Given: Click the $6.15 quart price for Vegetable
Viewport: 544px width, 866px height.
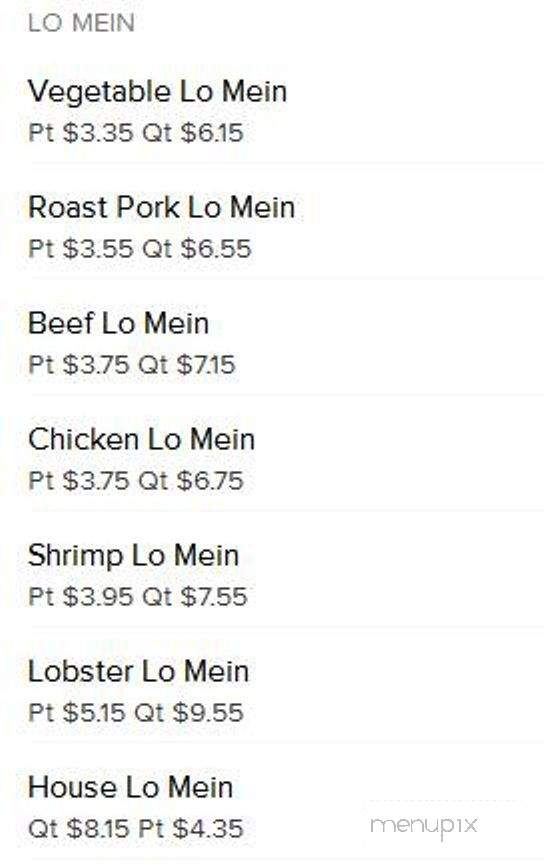Looking at the screenshot, I should [x=212, y=133].
